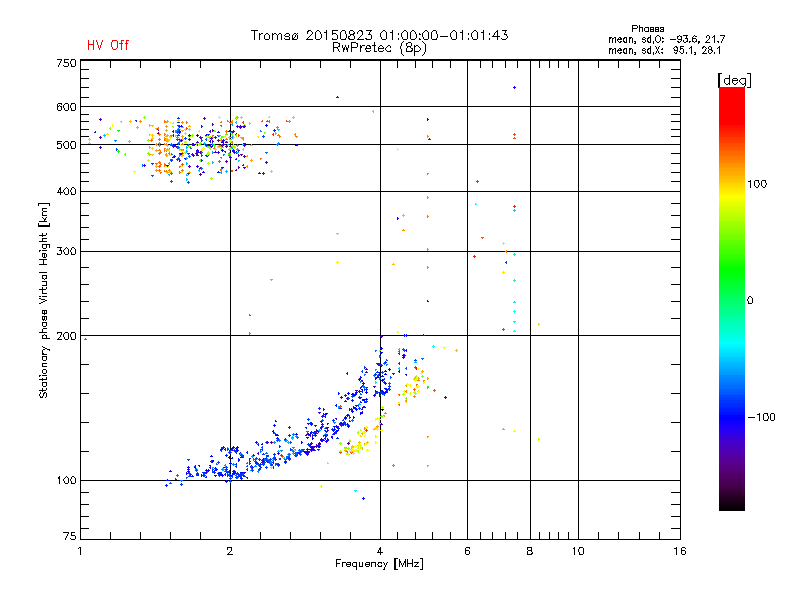Click the plot title 'Tromsø 20150823 01:00:00-01:01:43'

point(379,35)
